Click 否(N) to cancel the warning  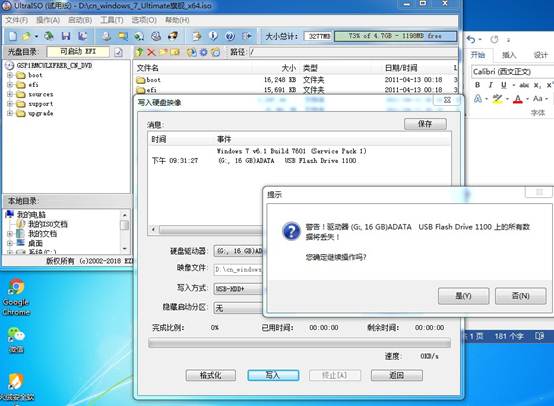[520, 296]
